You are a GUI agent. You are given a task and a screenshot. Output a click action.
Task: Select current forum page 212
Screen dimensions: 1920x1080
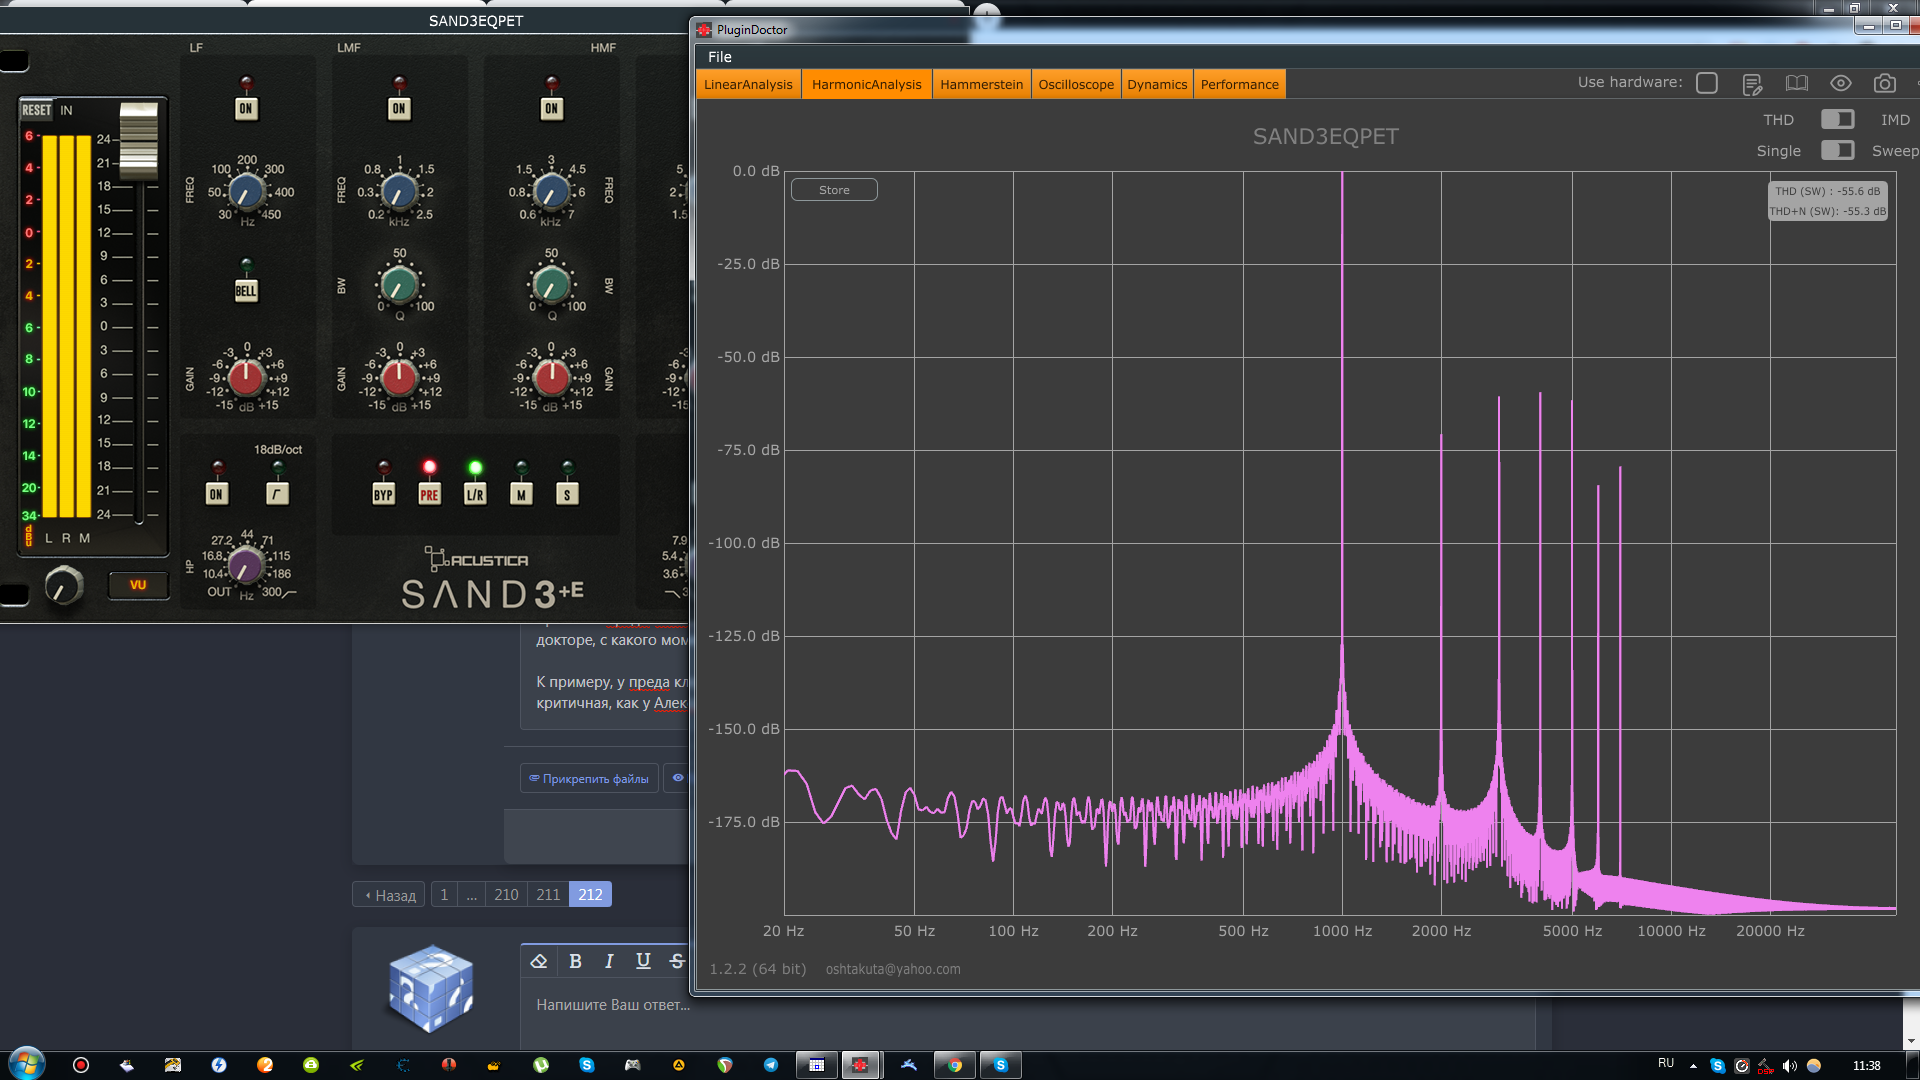[x=590, y=895]
